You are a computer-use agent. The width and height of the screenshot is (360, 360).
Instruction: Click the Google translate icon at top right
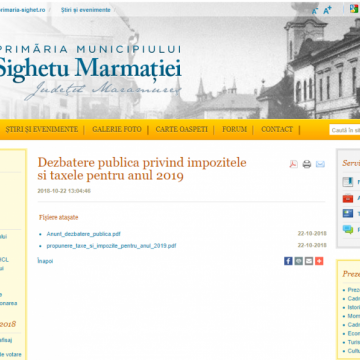coord(354,9)
